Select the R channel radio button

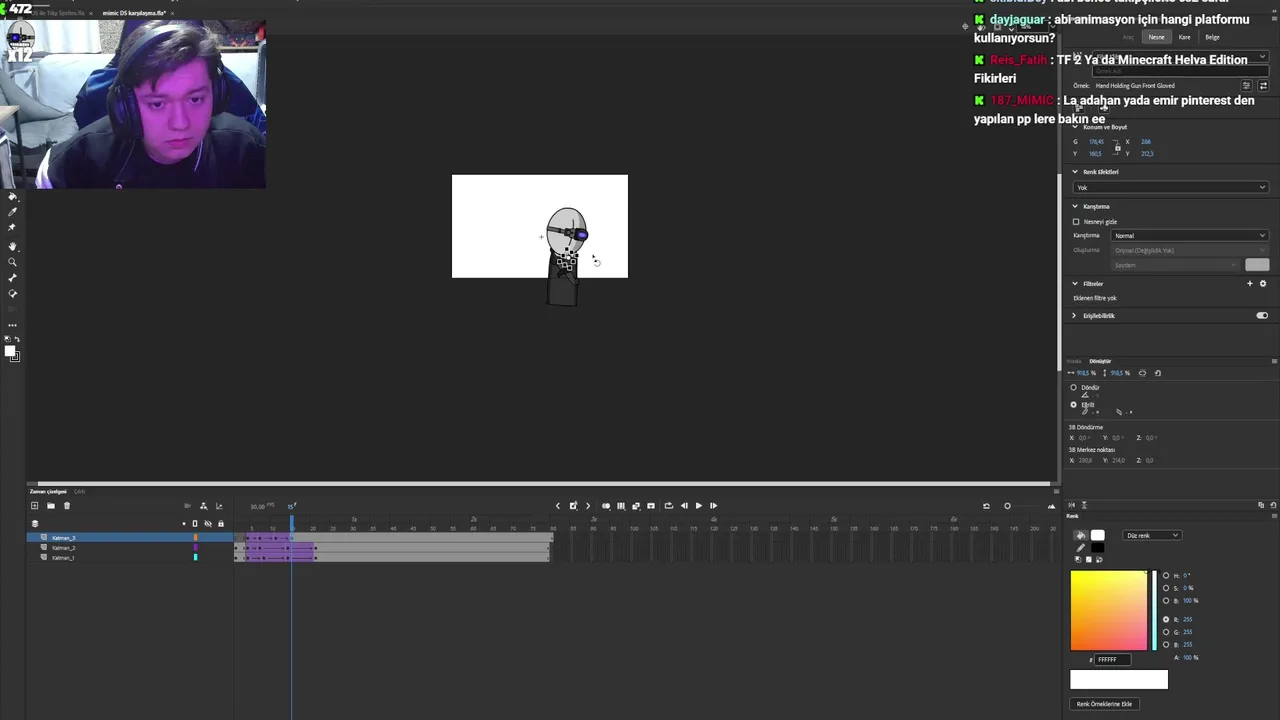(1166, 620)
